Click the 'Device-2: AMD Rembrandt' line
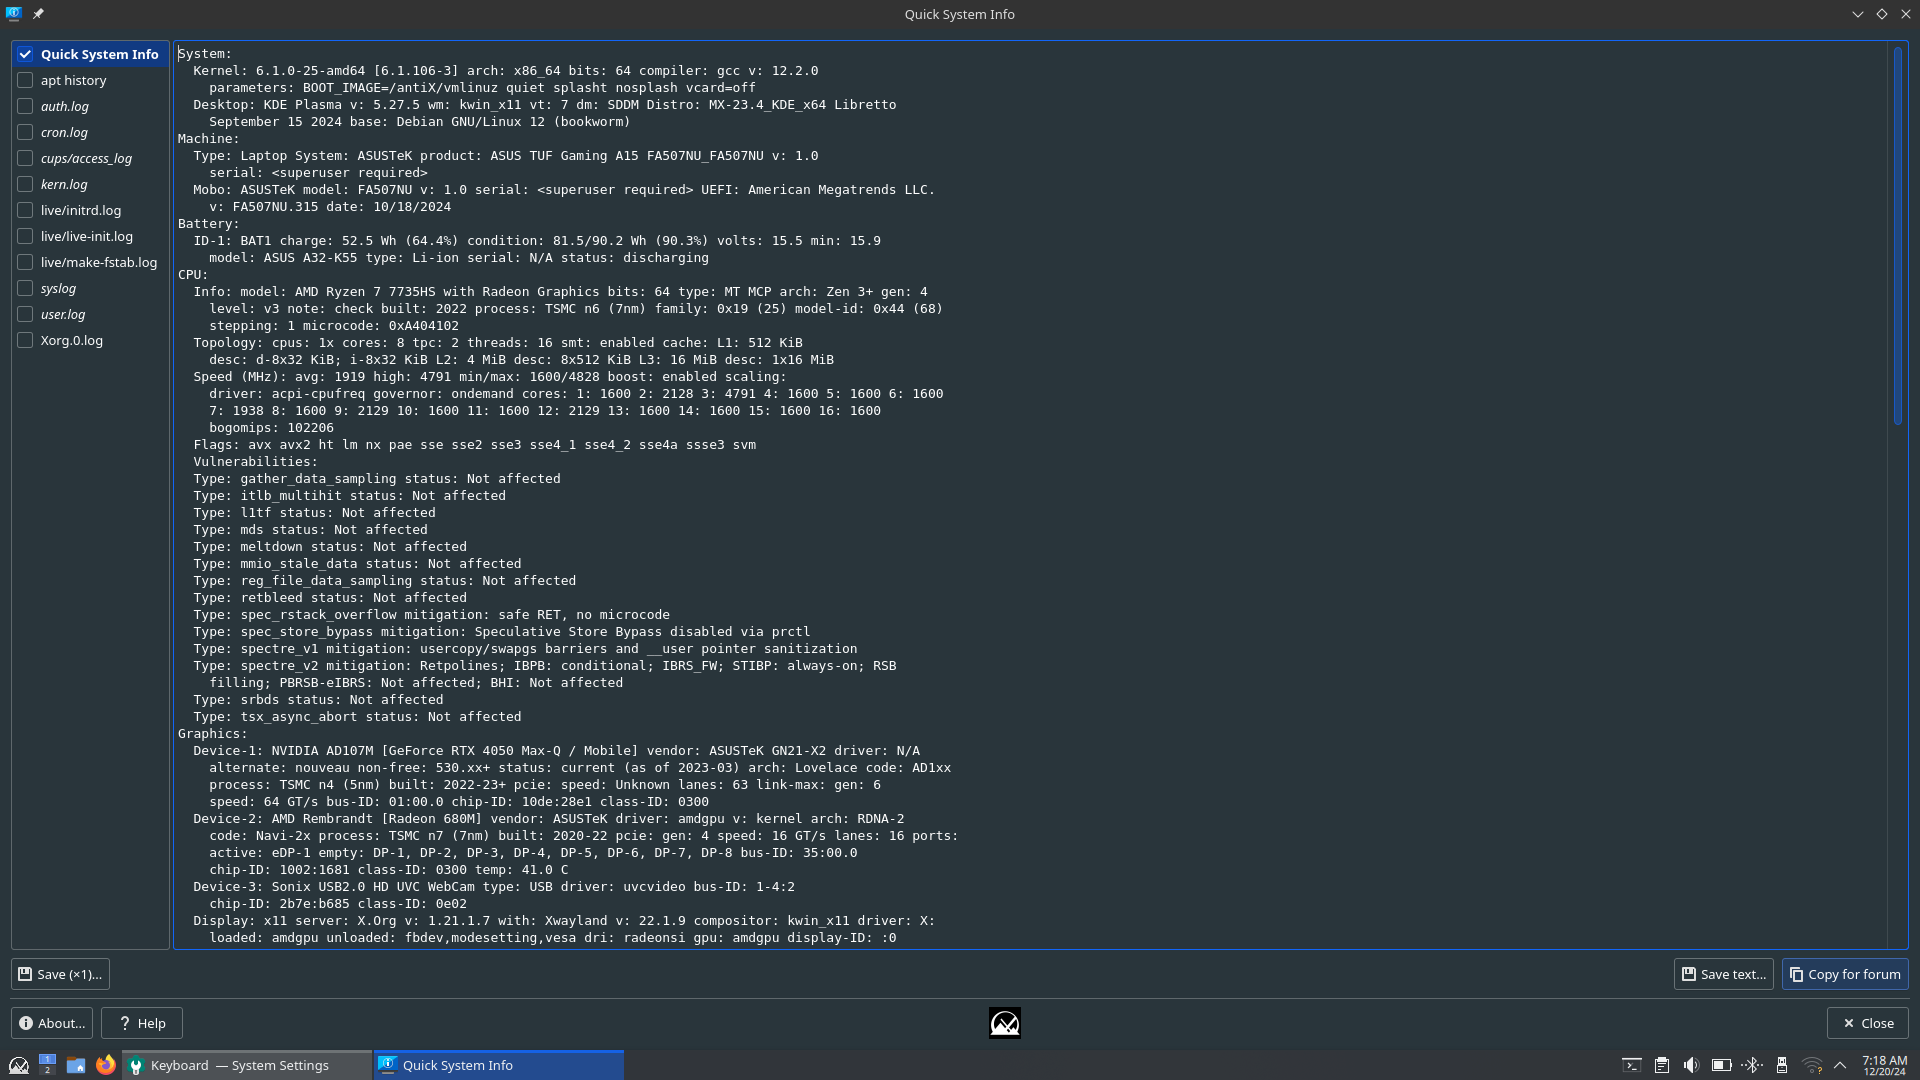1920x1080 pixels. pos(548,819)
